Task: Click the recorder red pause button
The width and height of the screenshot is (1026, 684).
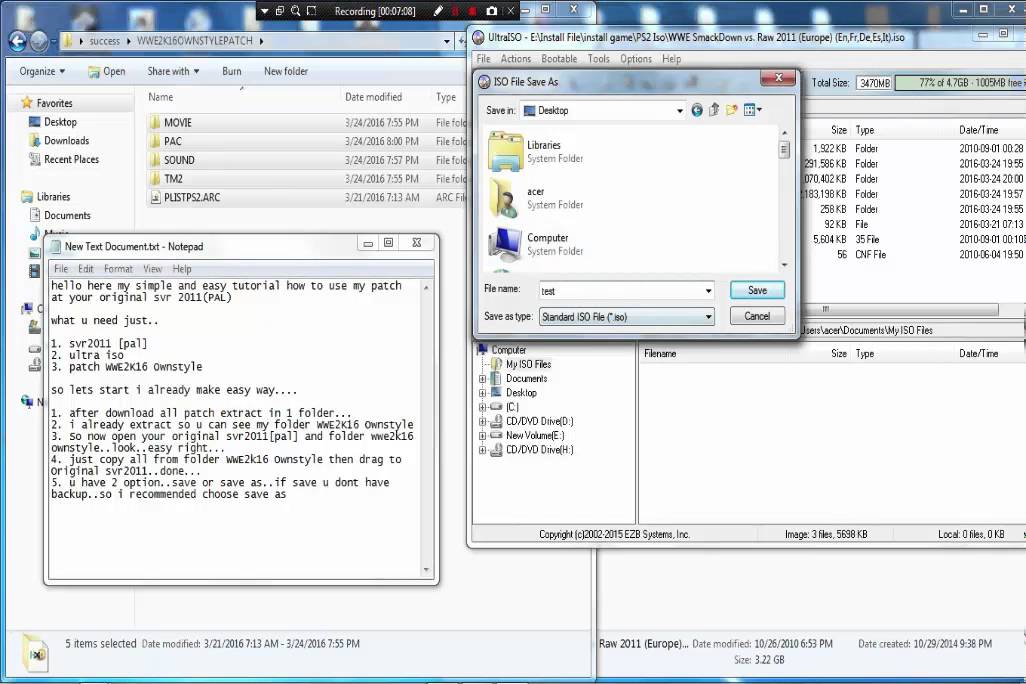Action: [456, 11]
